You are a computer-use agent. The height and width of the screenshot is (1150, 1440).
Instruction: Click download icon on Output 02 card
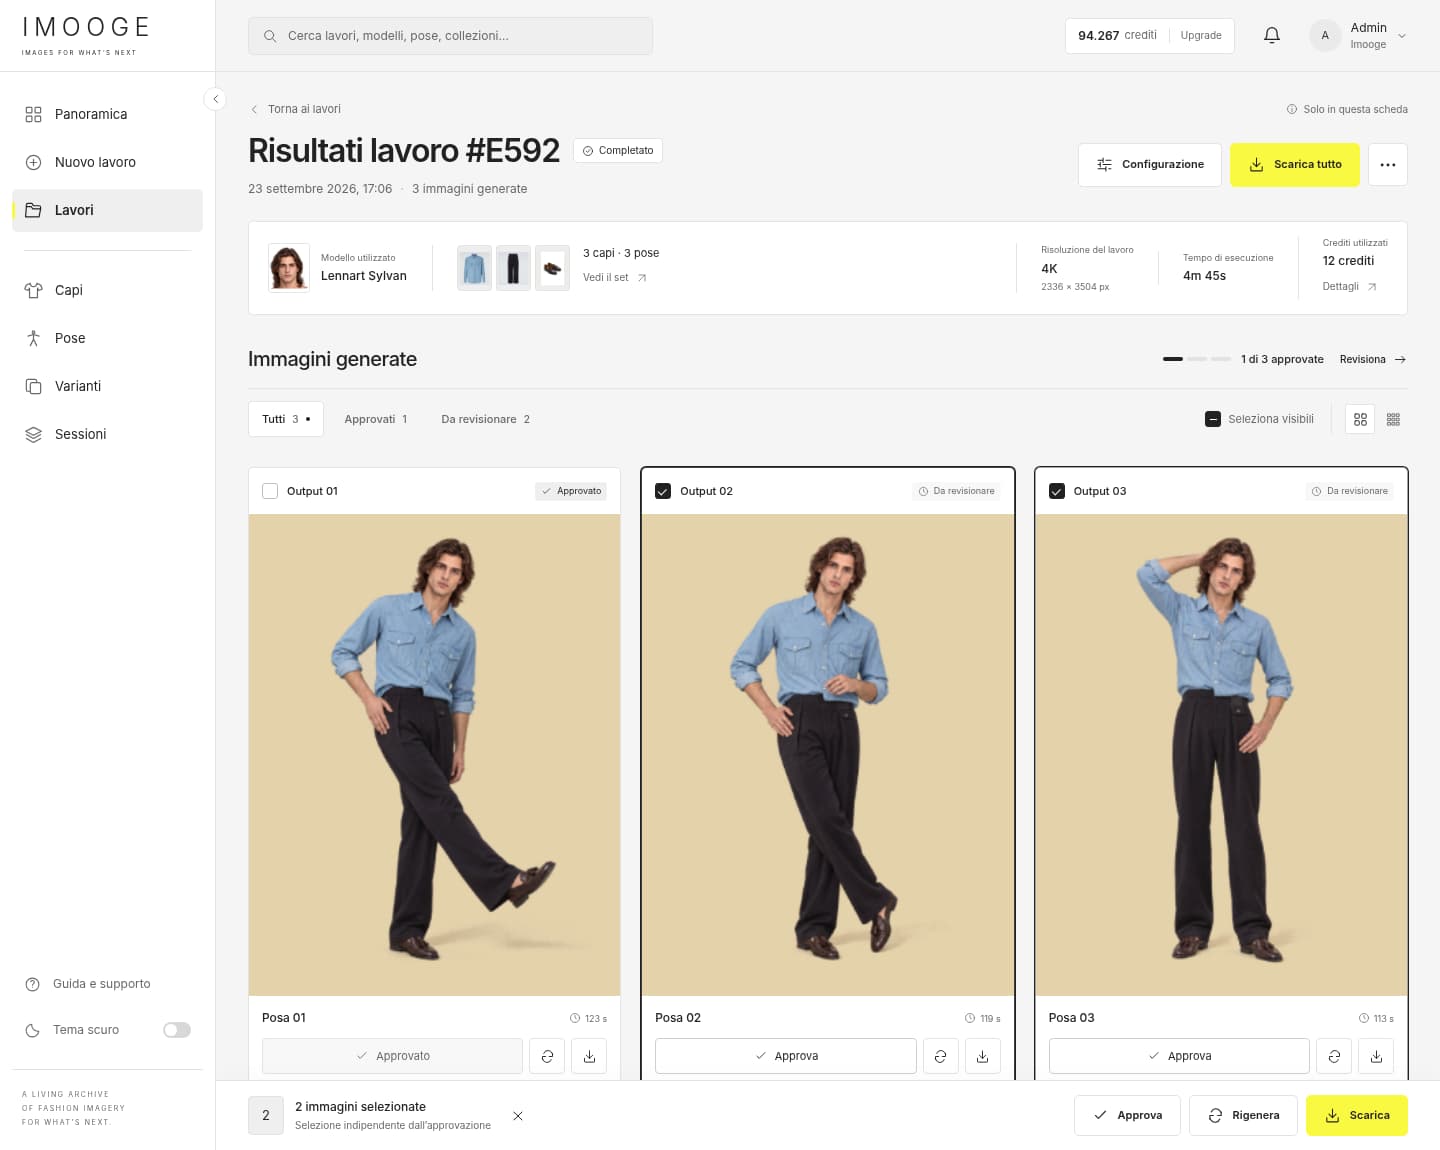click(983, 1056)
